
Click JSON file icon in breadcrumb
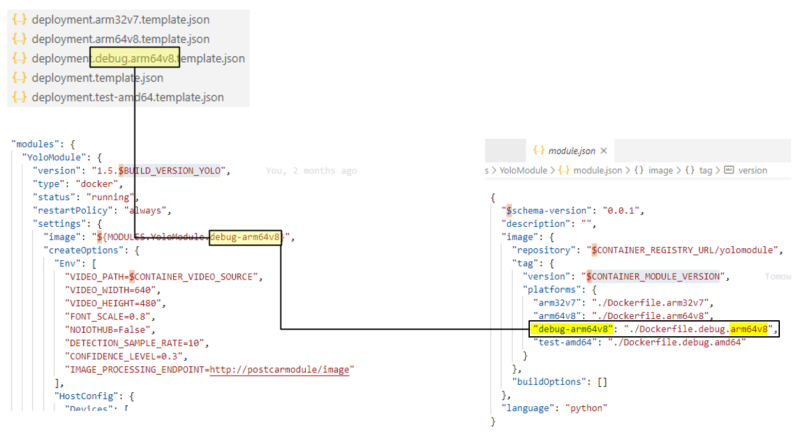pos(564,171)
